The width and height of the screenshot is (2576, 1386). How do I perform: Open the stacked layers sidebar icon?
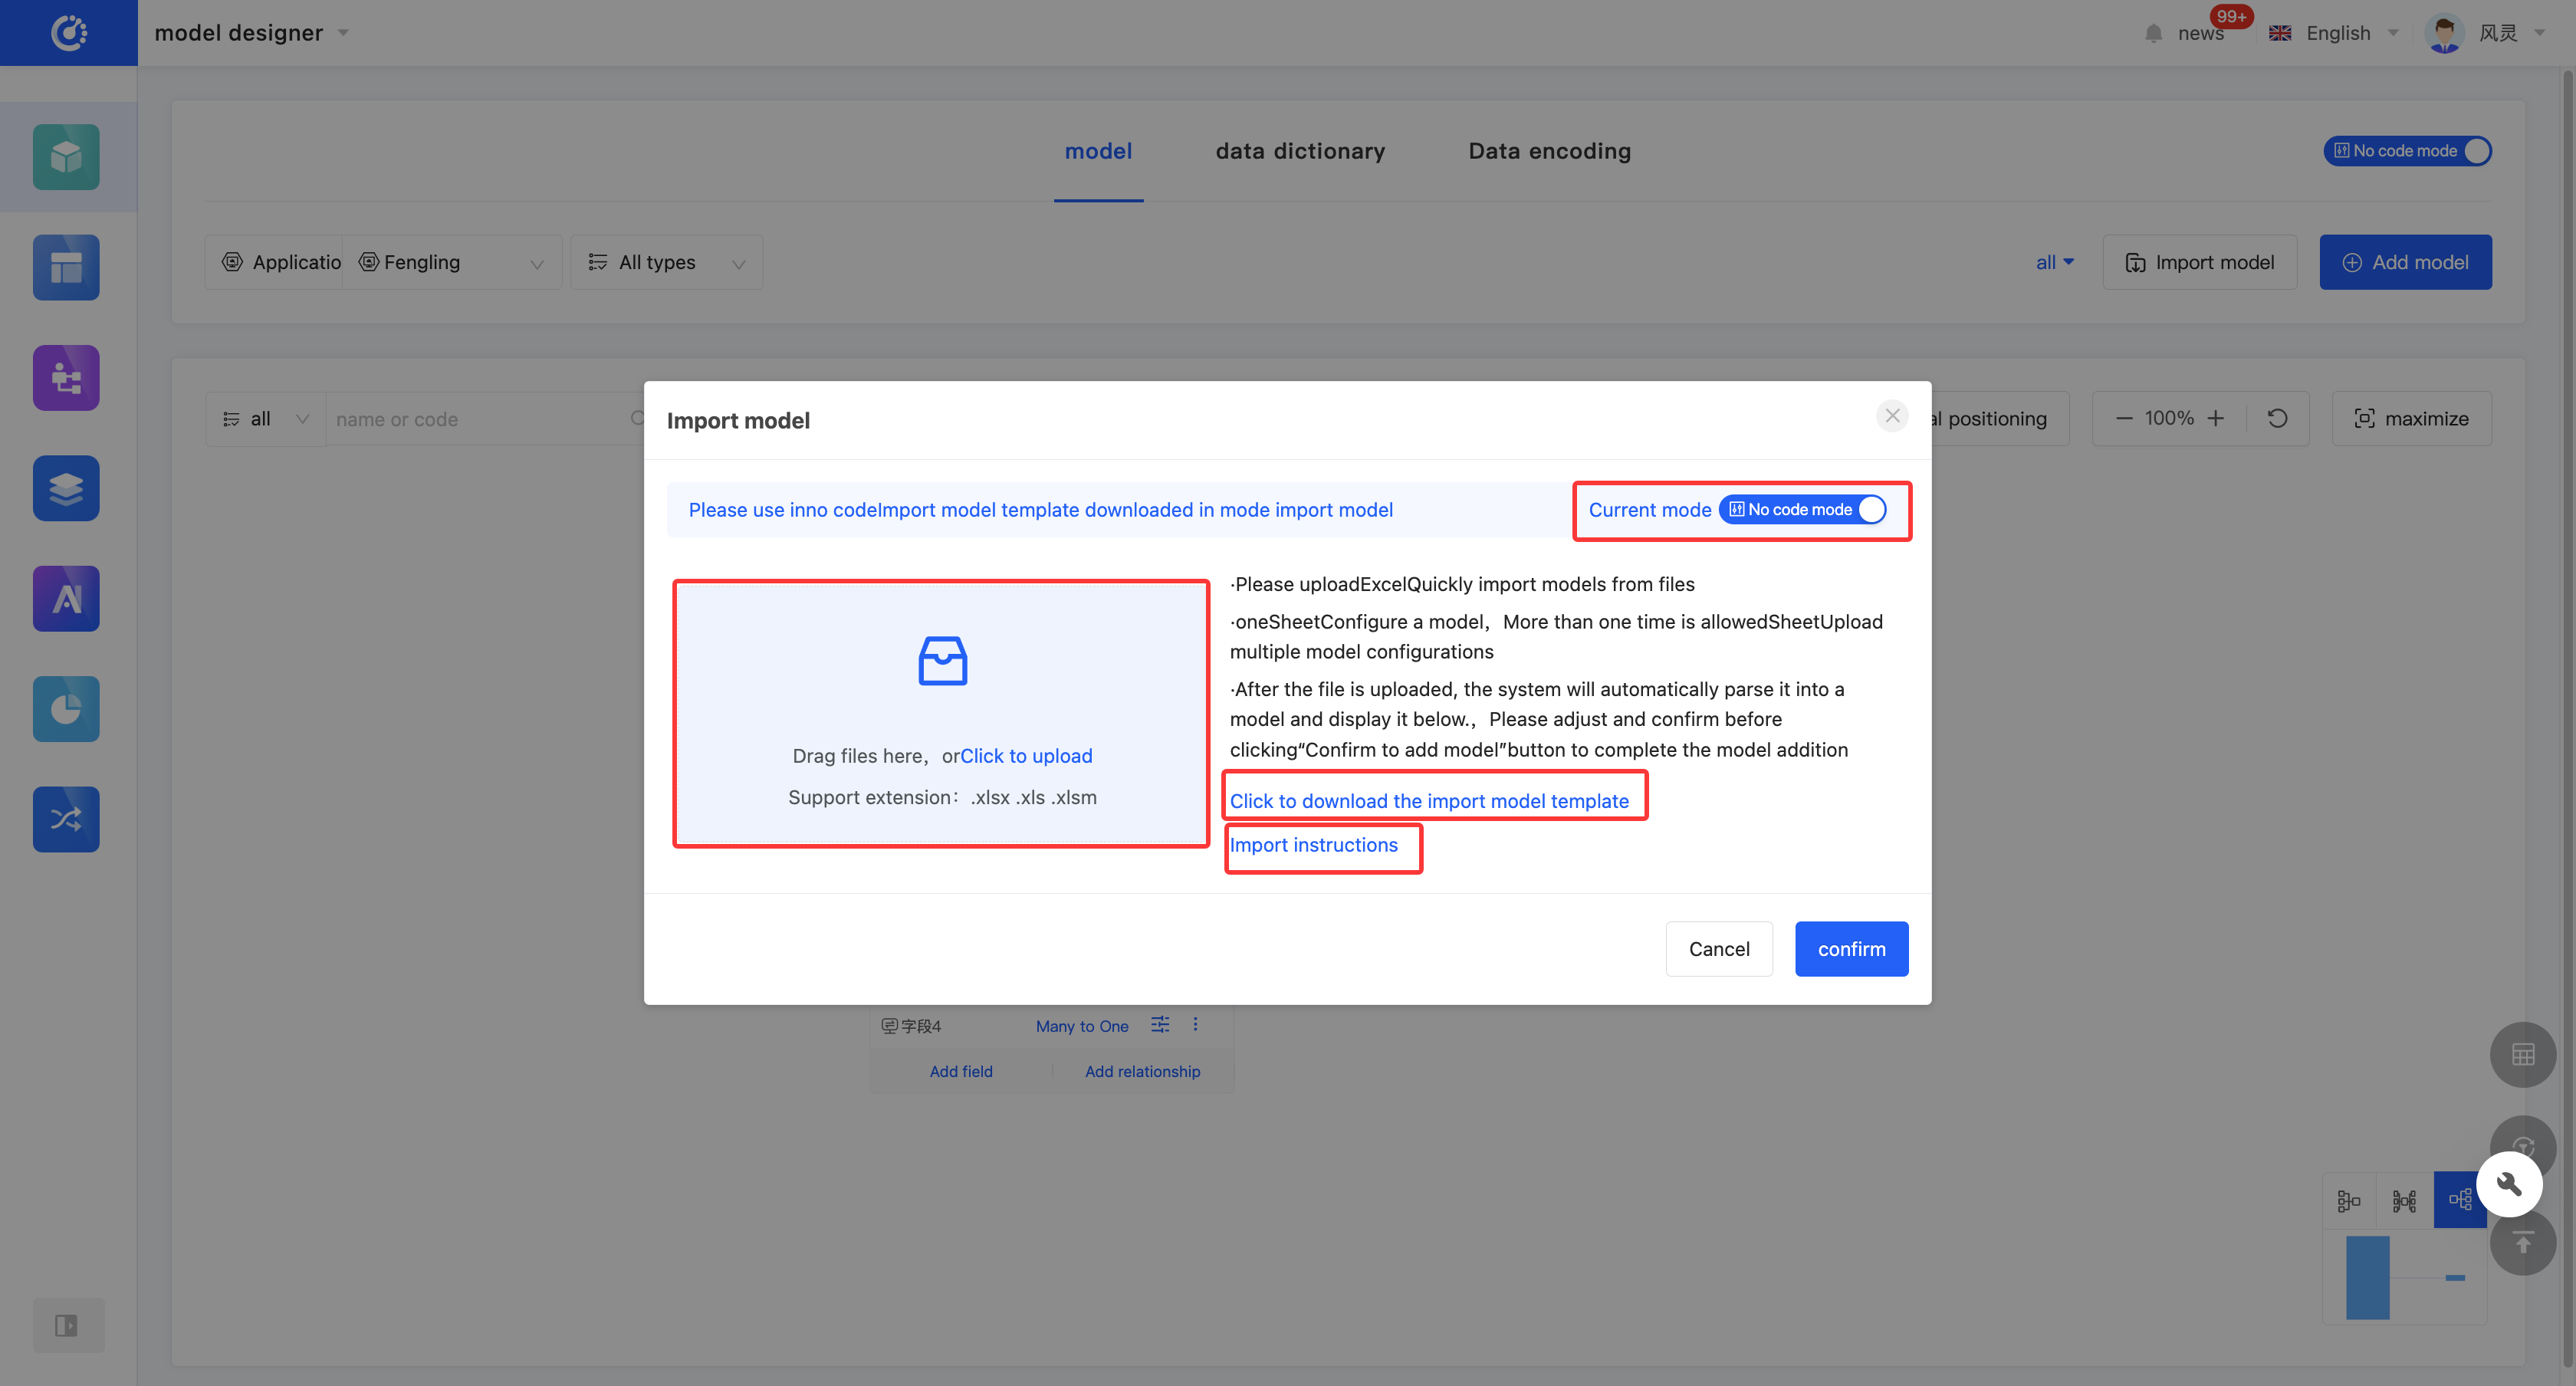(x=66, y=488)
